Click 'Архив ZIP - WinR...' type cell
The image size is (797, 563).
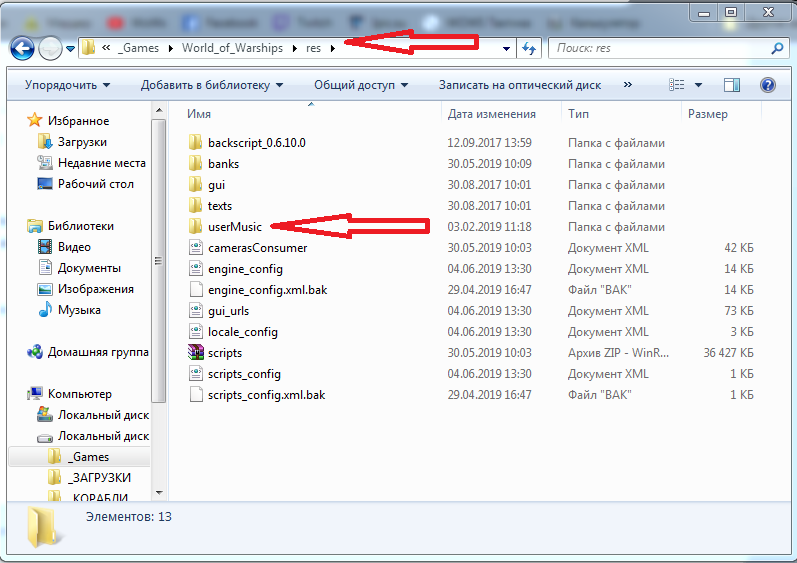(x=618, y=352)
